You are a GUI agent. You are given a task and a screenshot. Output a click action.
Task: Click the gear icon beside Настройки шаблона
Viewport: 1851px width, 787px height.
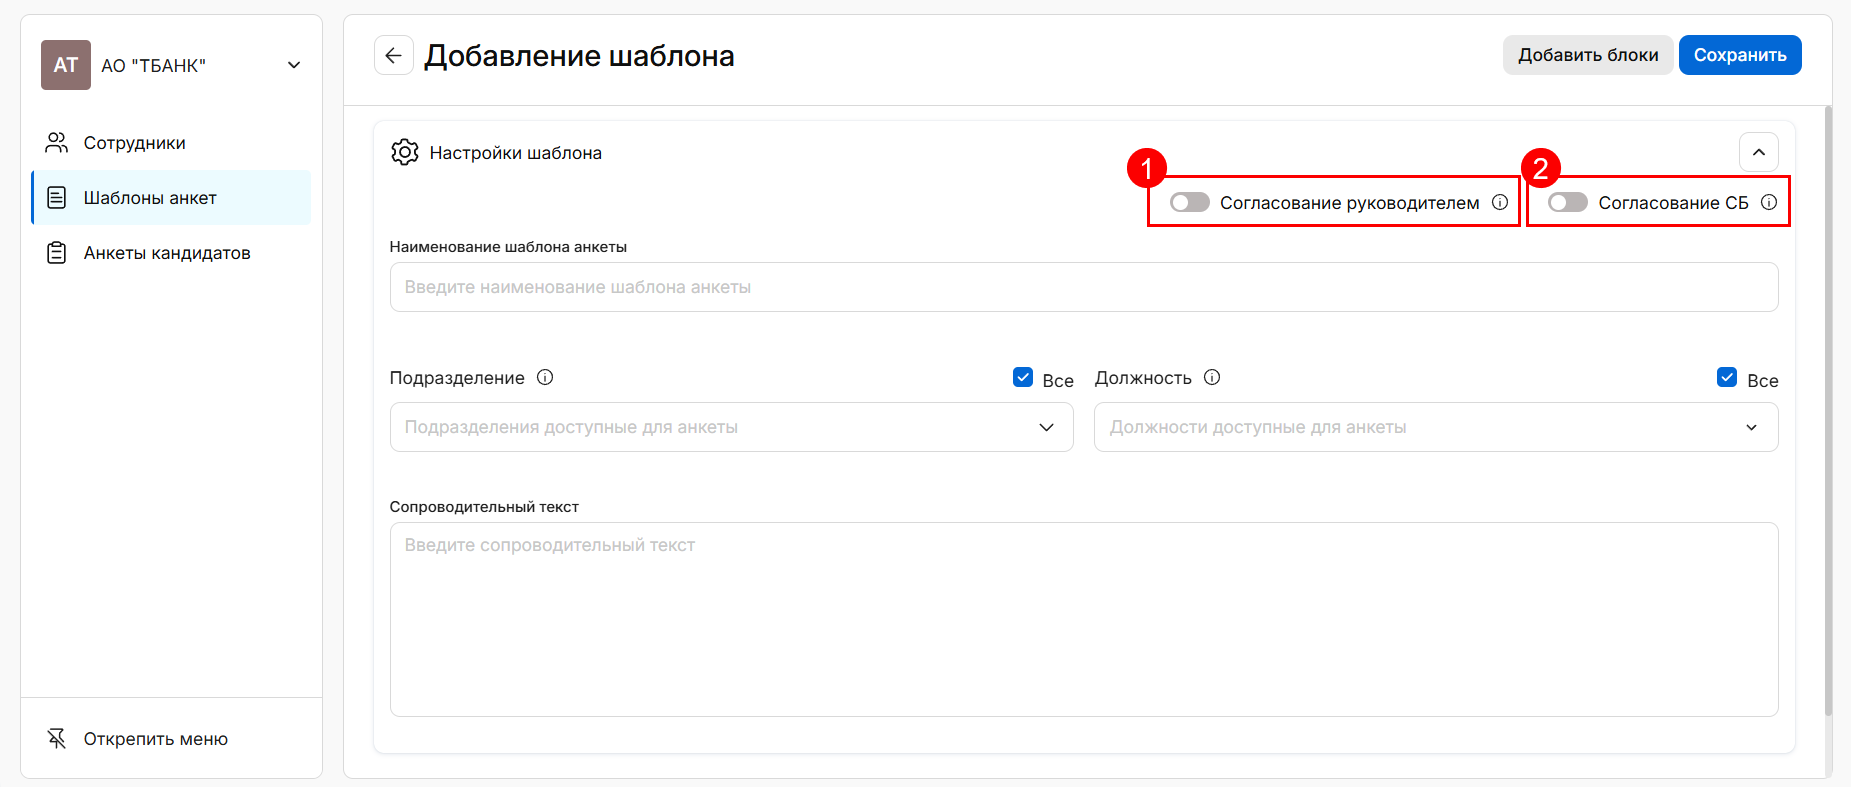[x=405, y=153]
